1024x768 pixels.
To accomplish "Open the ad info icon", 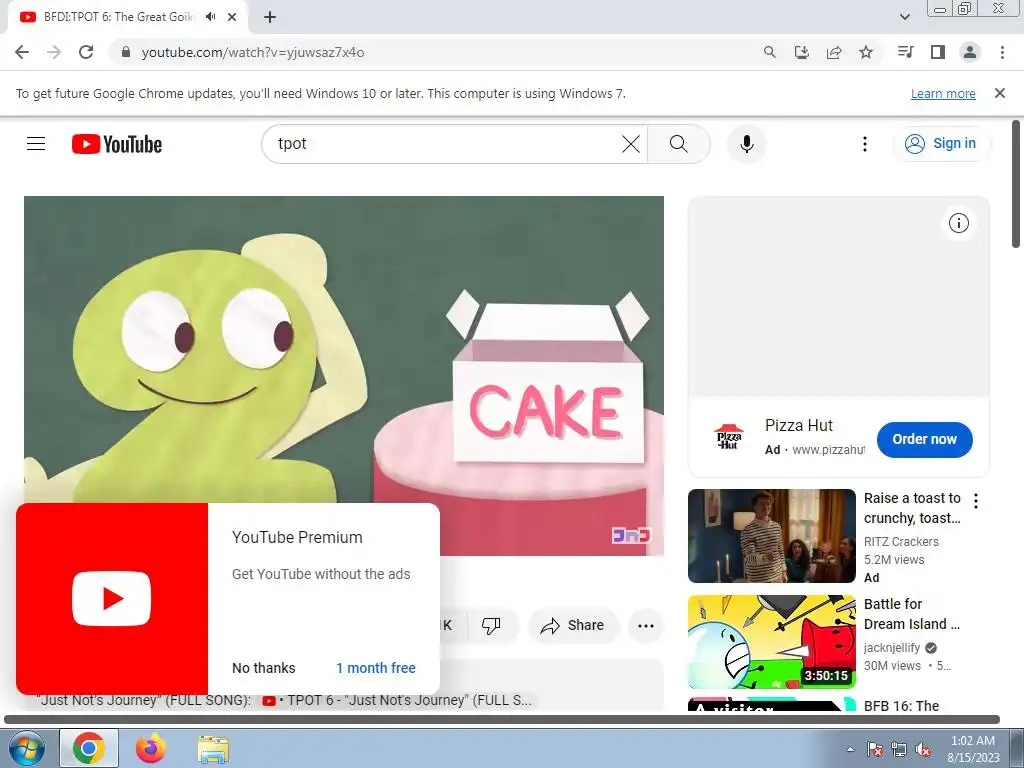I will click(959, 223).
